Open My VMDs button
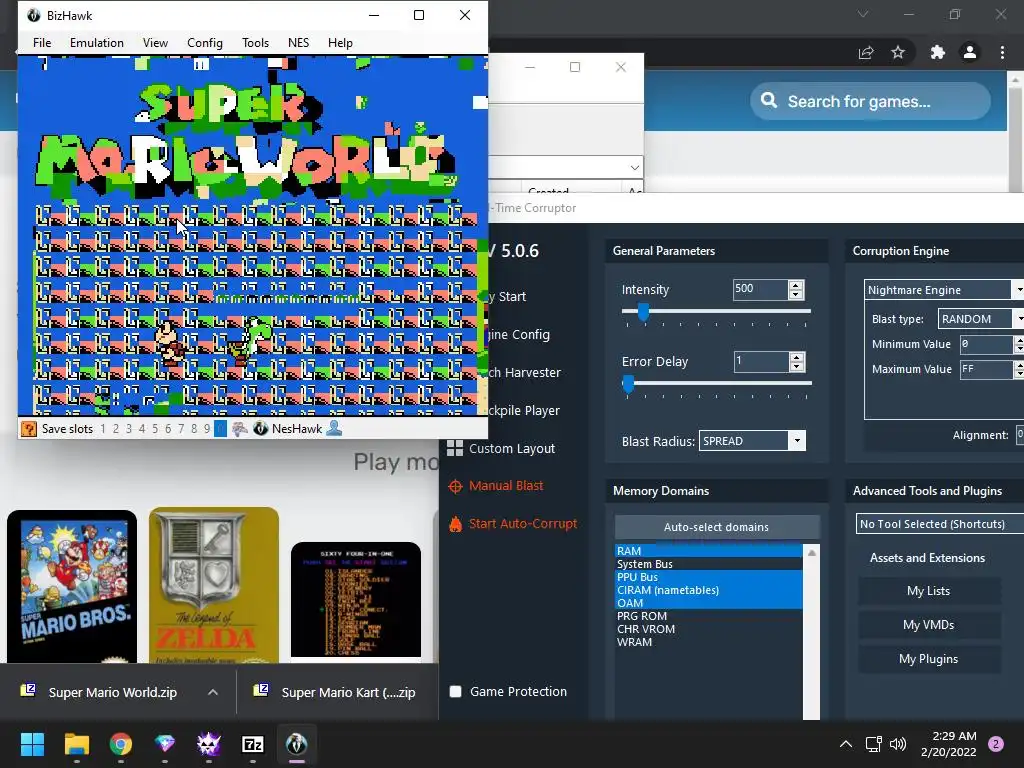The height and width of the screenshot is (768, 1024). point(929,625)
